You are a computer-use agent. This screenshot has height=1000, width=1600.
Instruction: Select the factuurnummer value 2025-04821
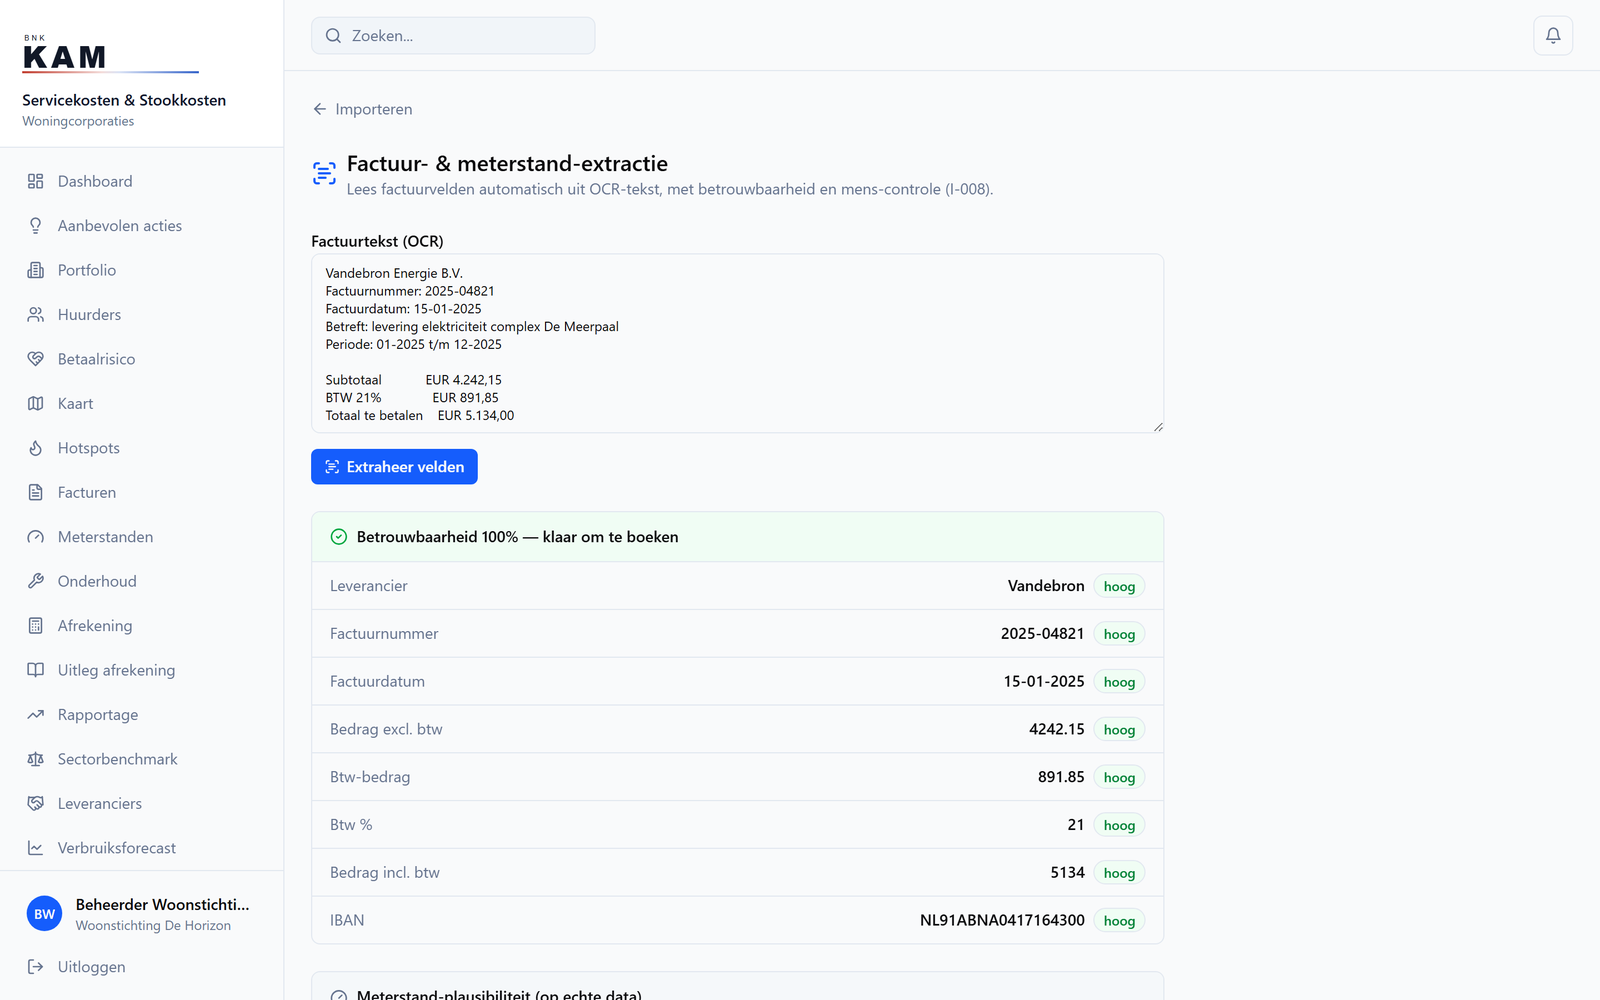(x=1042, y=634)
